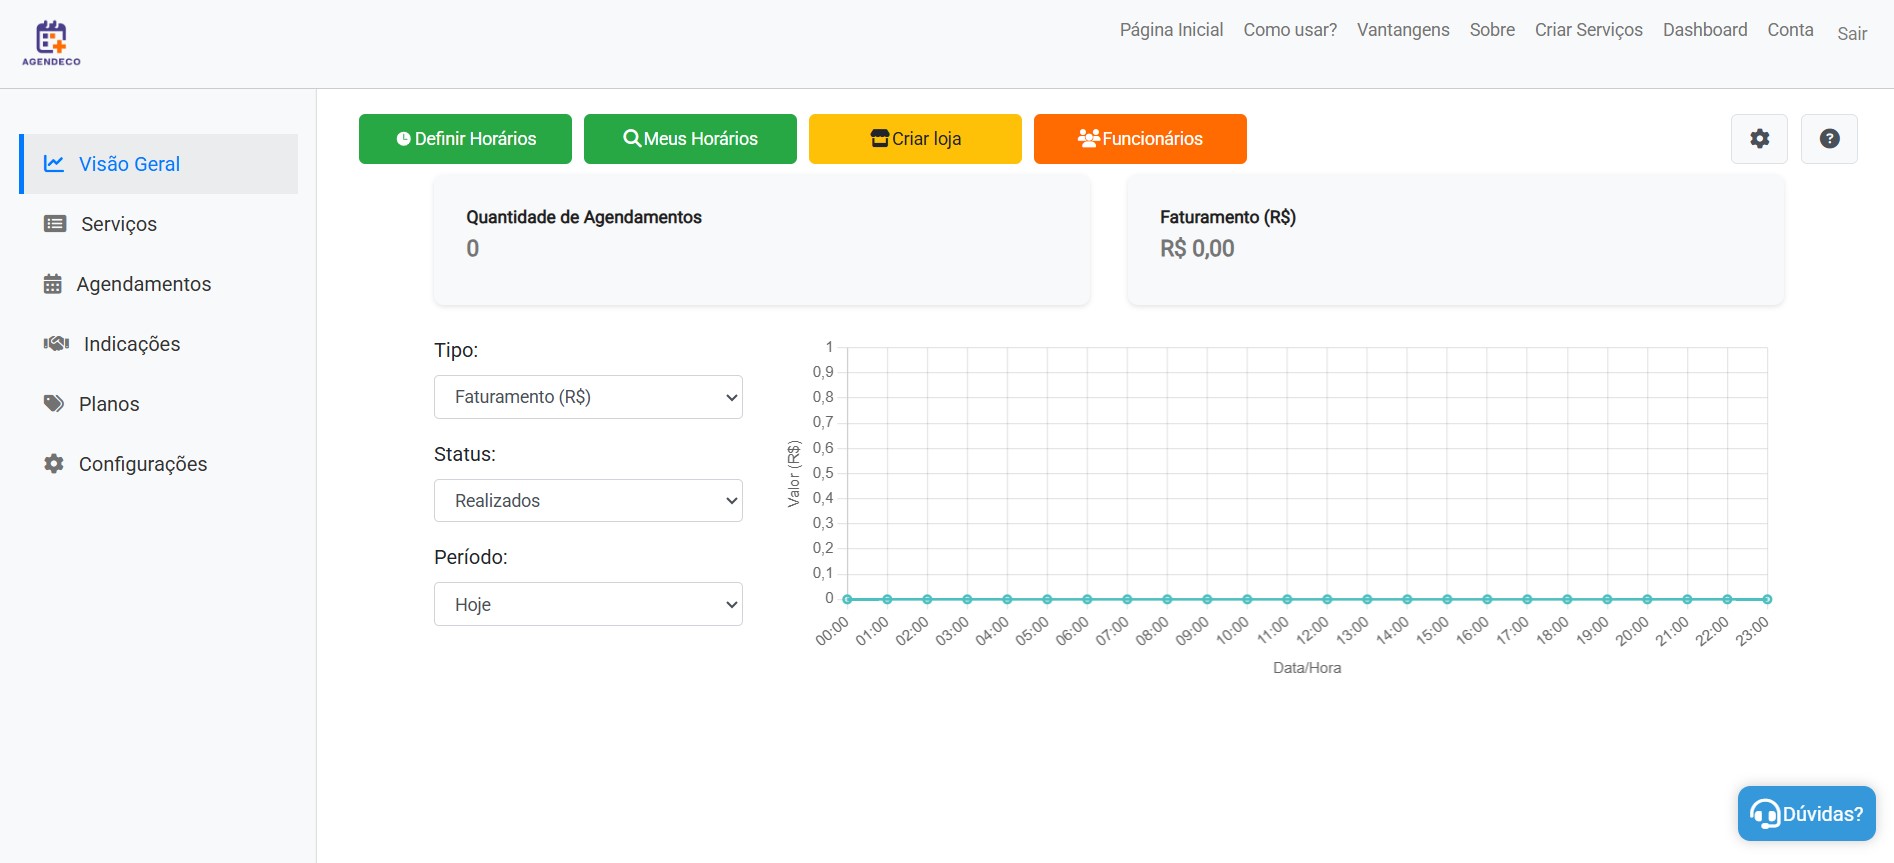Click the Planos tags icon
The width and height of the screenshot is (1894, 863).
(x=54, y=404)
